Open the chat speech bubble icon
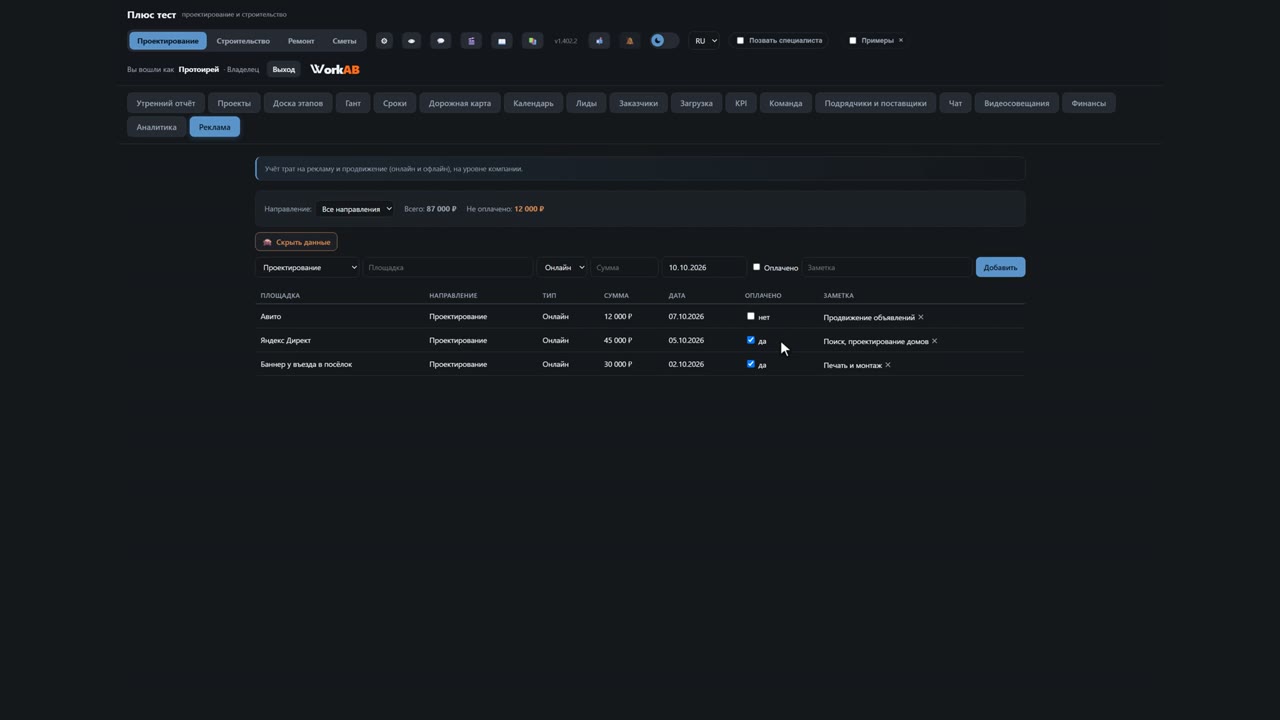Viewport: 1280px width, 720px height. 441,41
